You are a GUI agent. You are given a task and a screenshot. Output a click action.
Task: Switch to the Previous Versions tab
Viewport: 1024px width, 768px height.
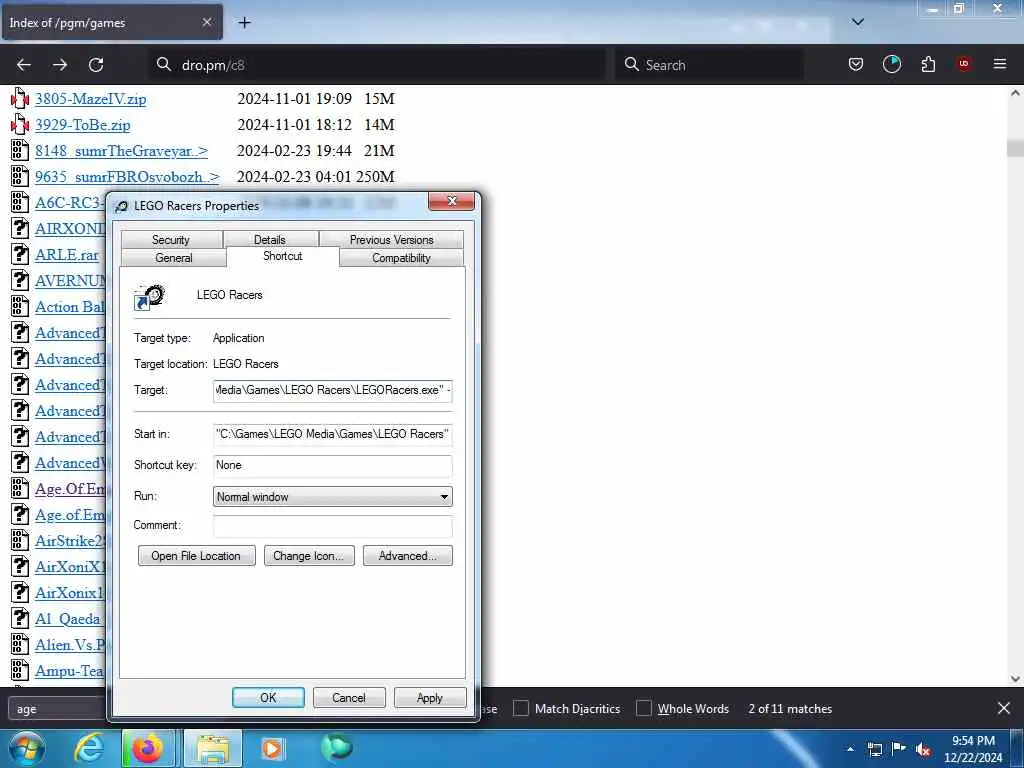(x=391, y=240)
